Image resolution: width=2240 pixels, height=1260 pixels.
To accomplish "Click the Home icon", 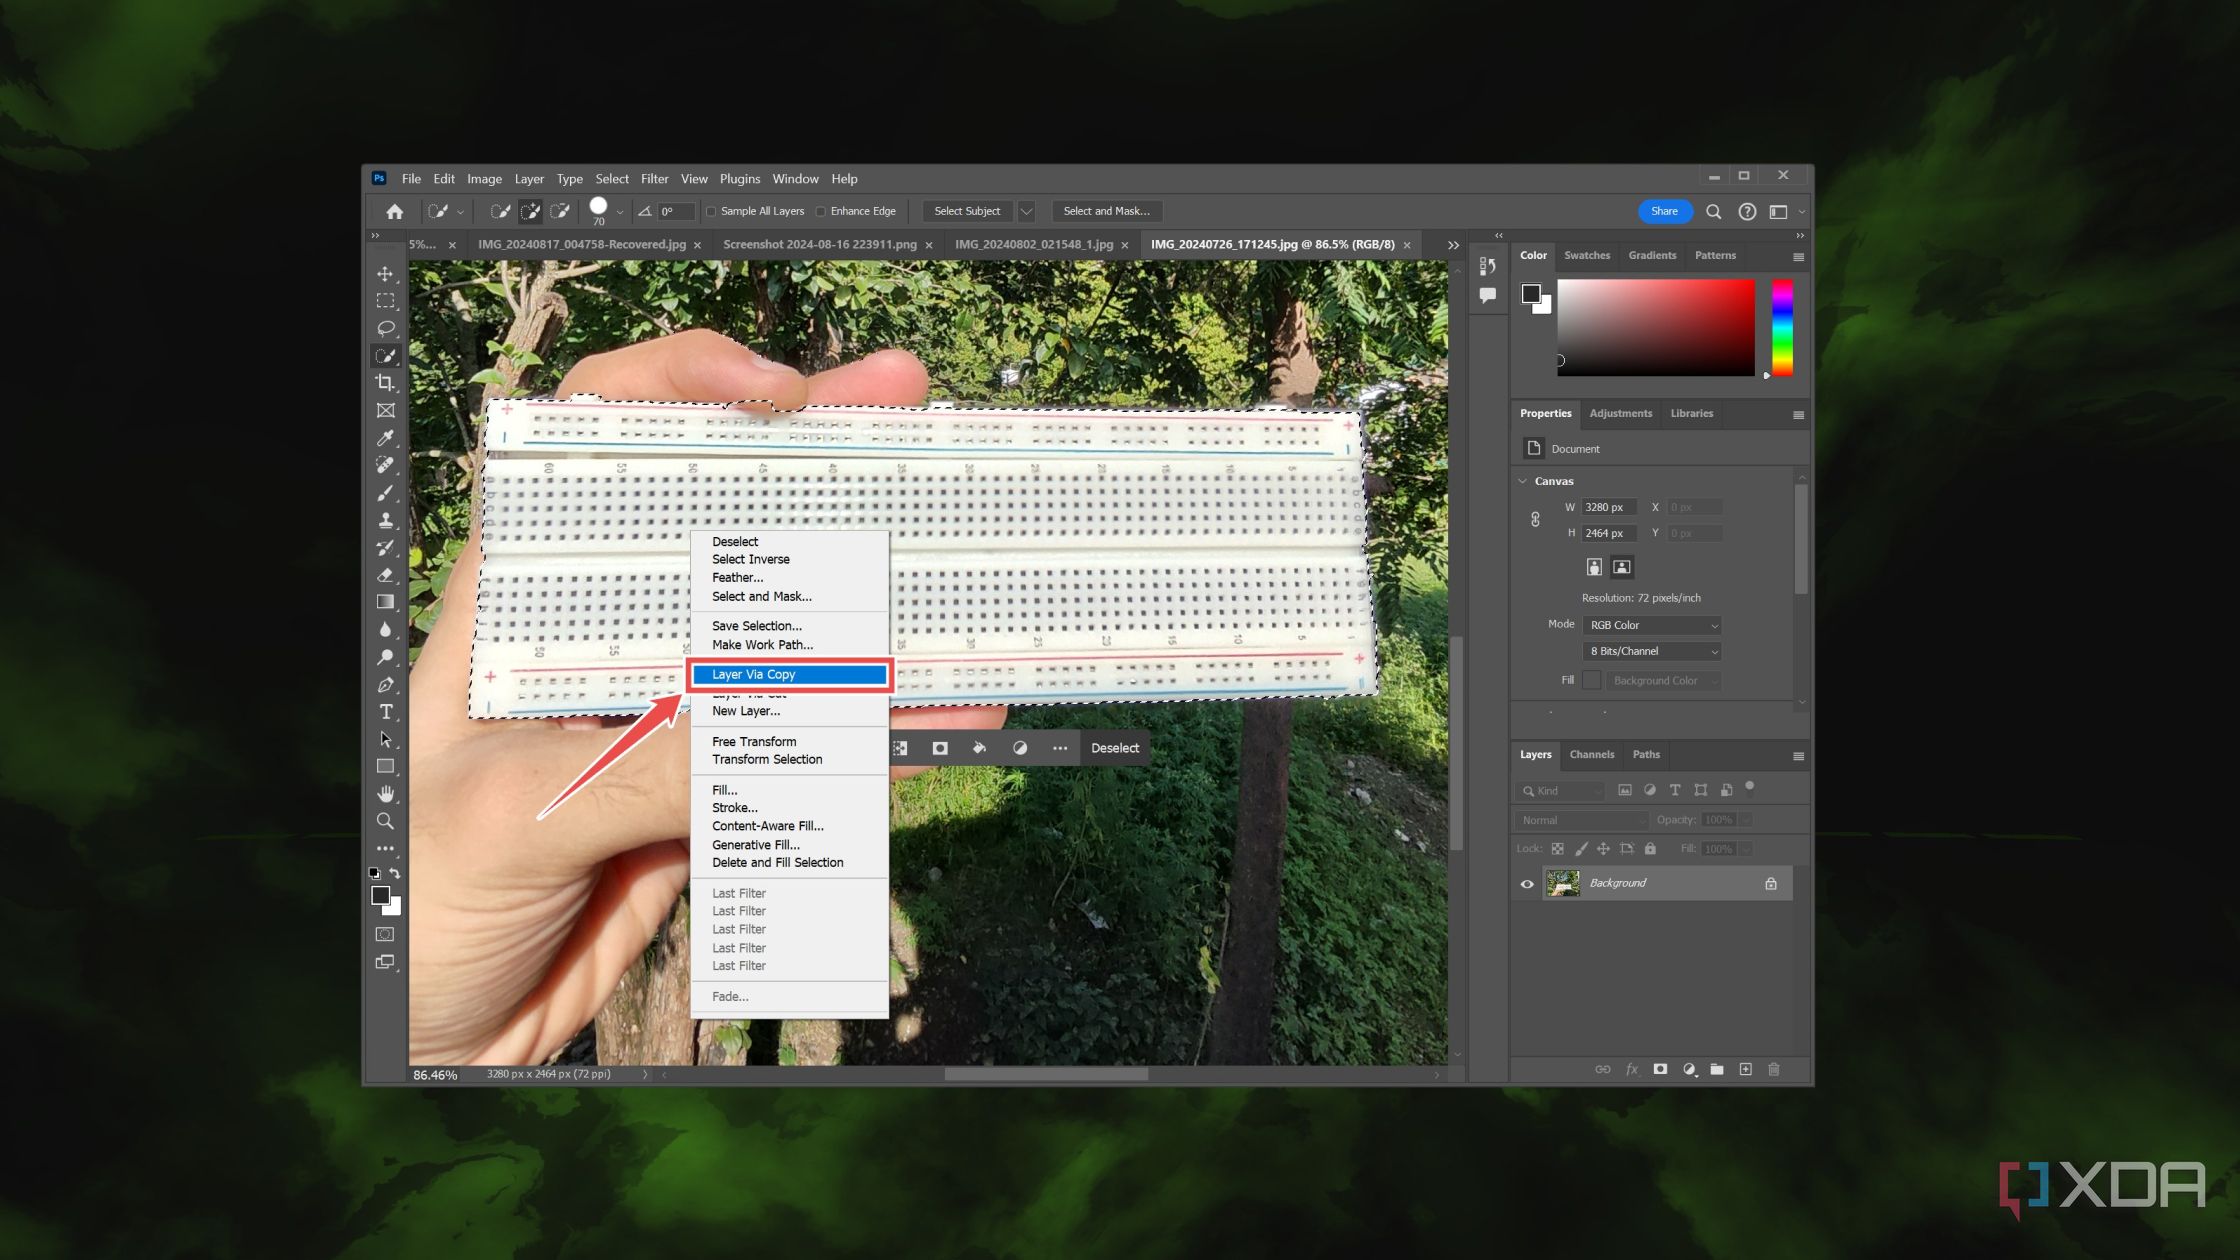I will [x=395, y=211].
